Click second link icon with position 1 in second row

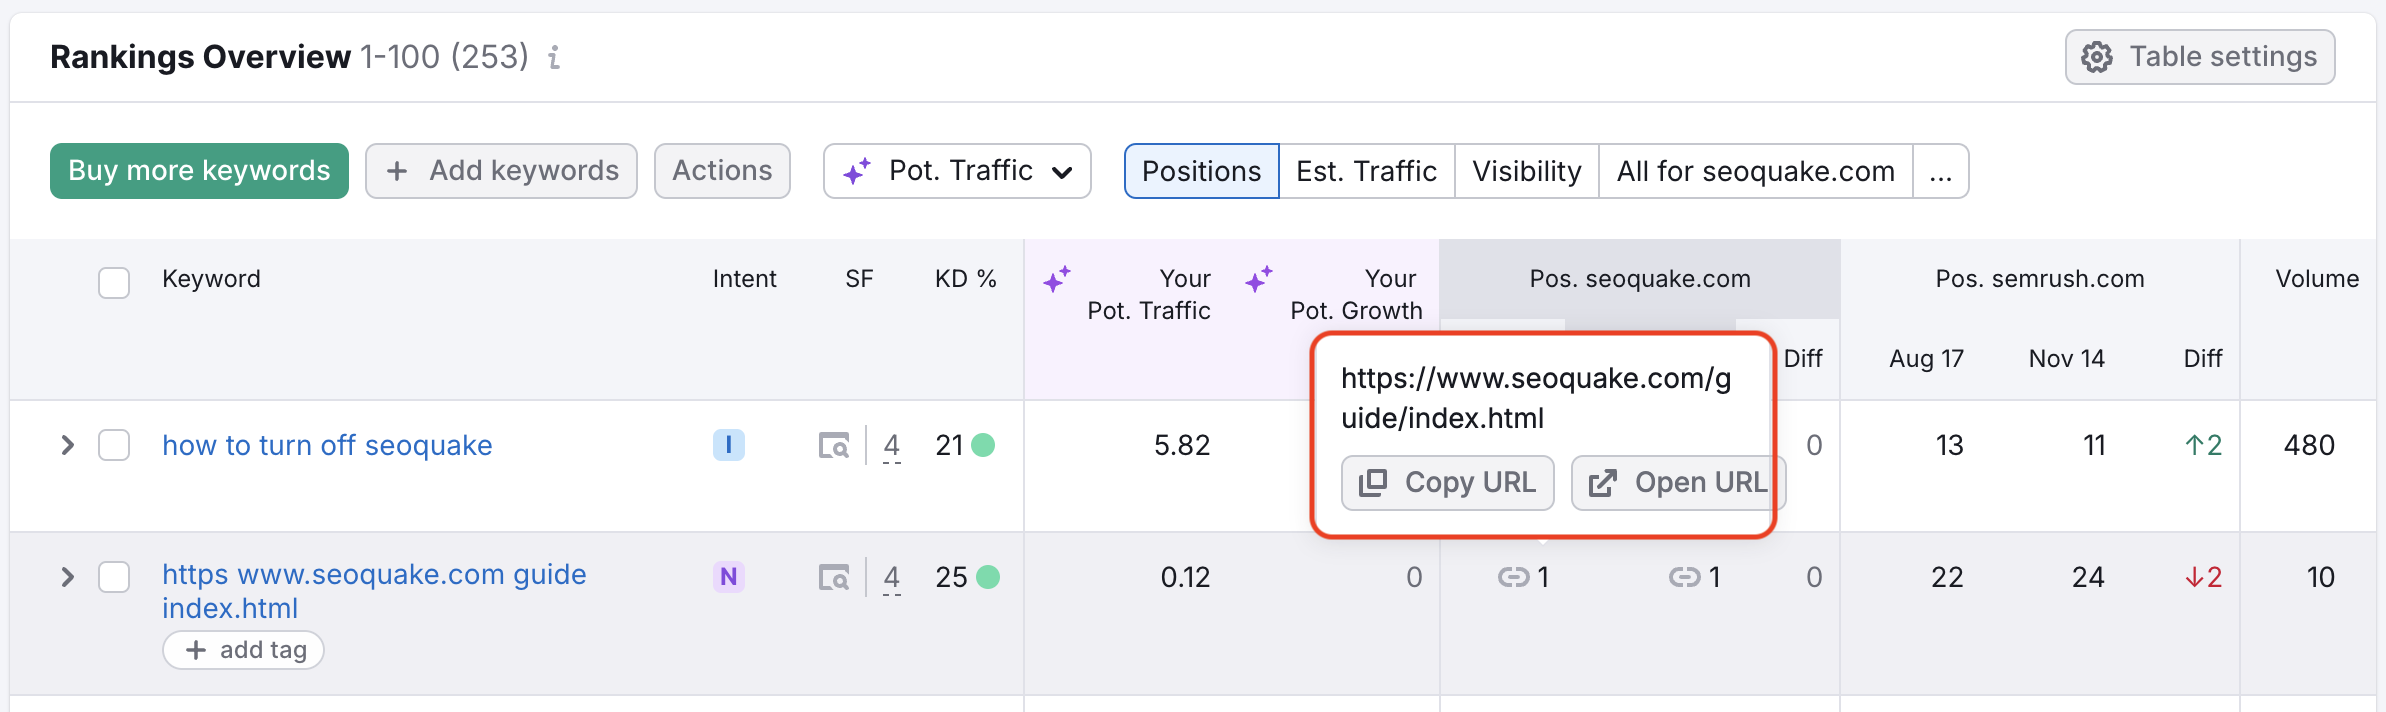coord(1684,577)
